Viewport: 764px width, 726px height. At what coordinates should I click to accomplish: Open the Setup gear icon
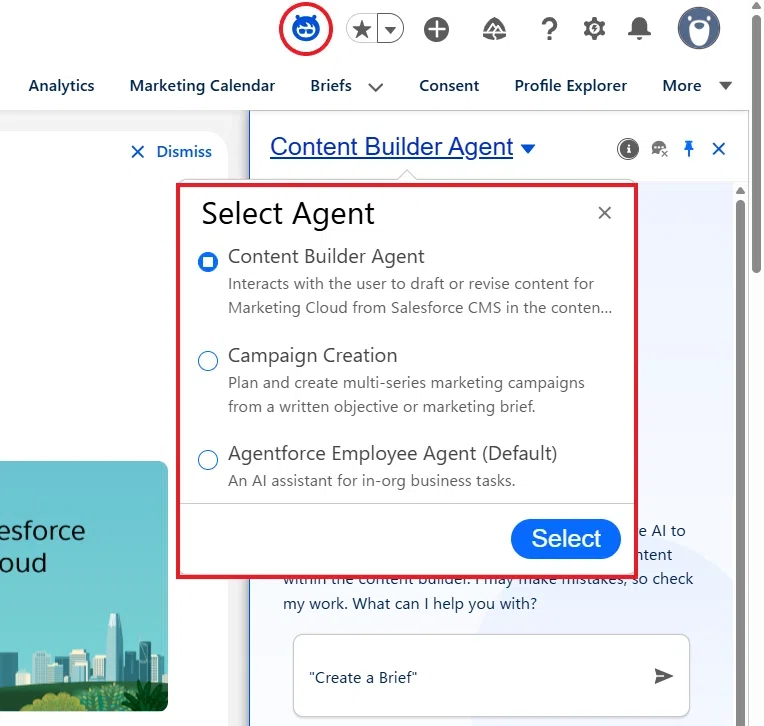click(594, 29)
